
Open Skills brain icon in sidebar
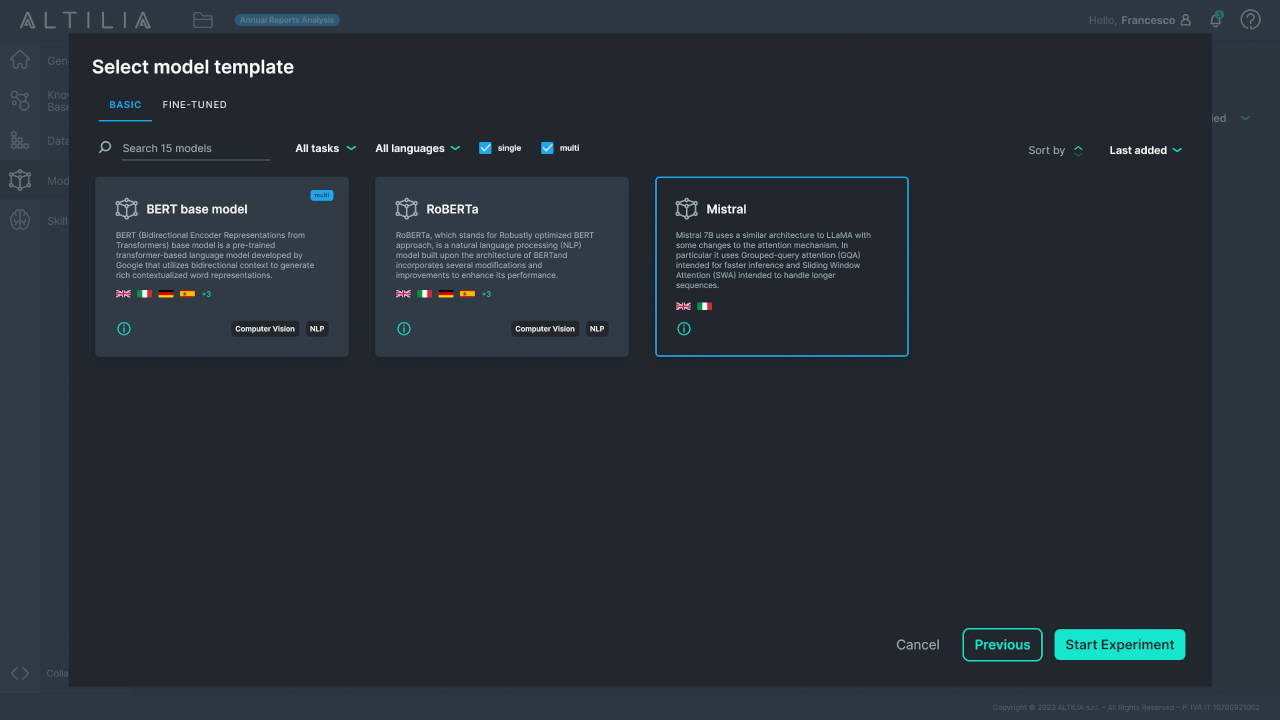(x=20, y=220)
